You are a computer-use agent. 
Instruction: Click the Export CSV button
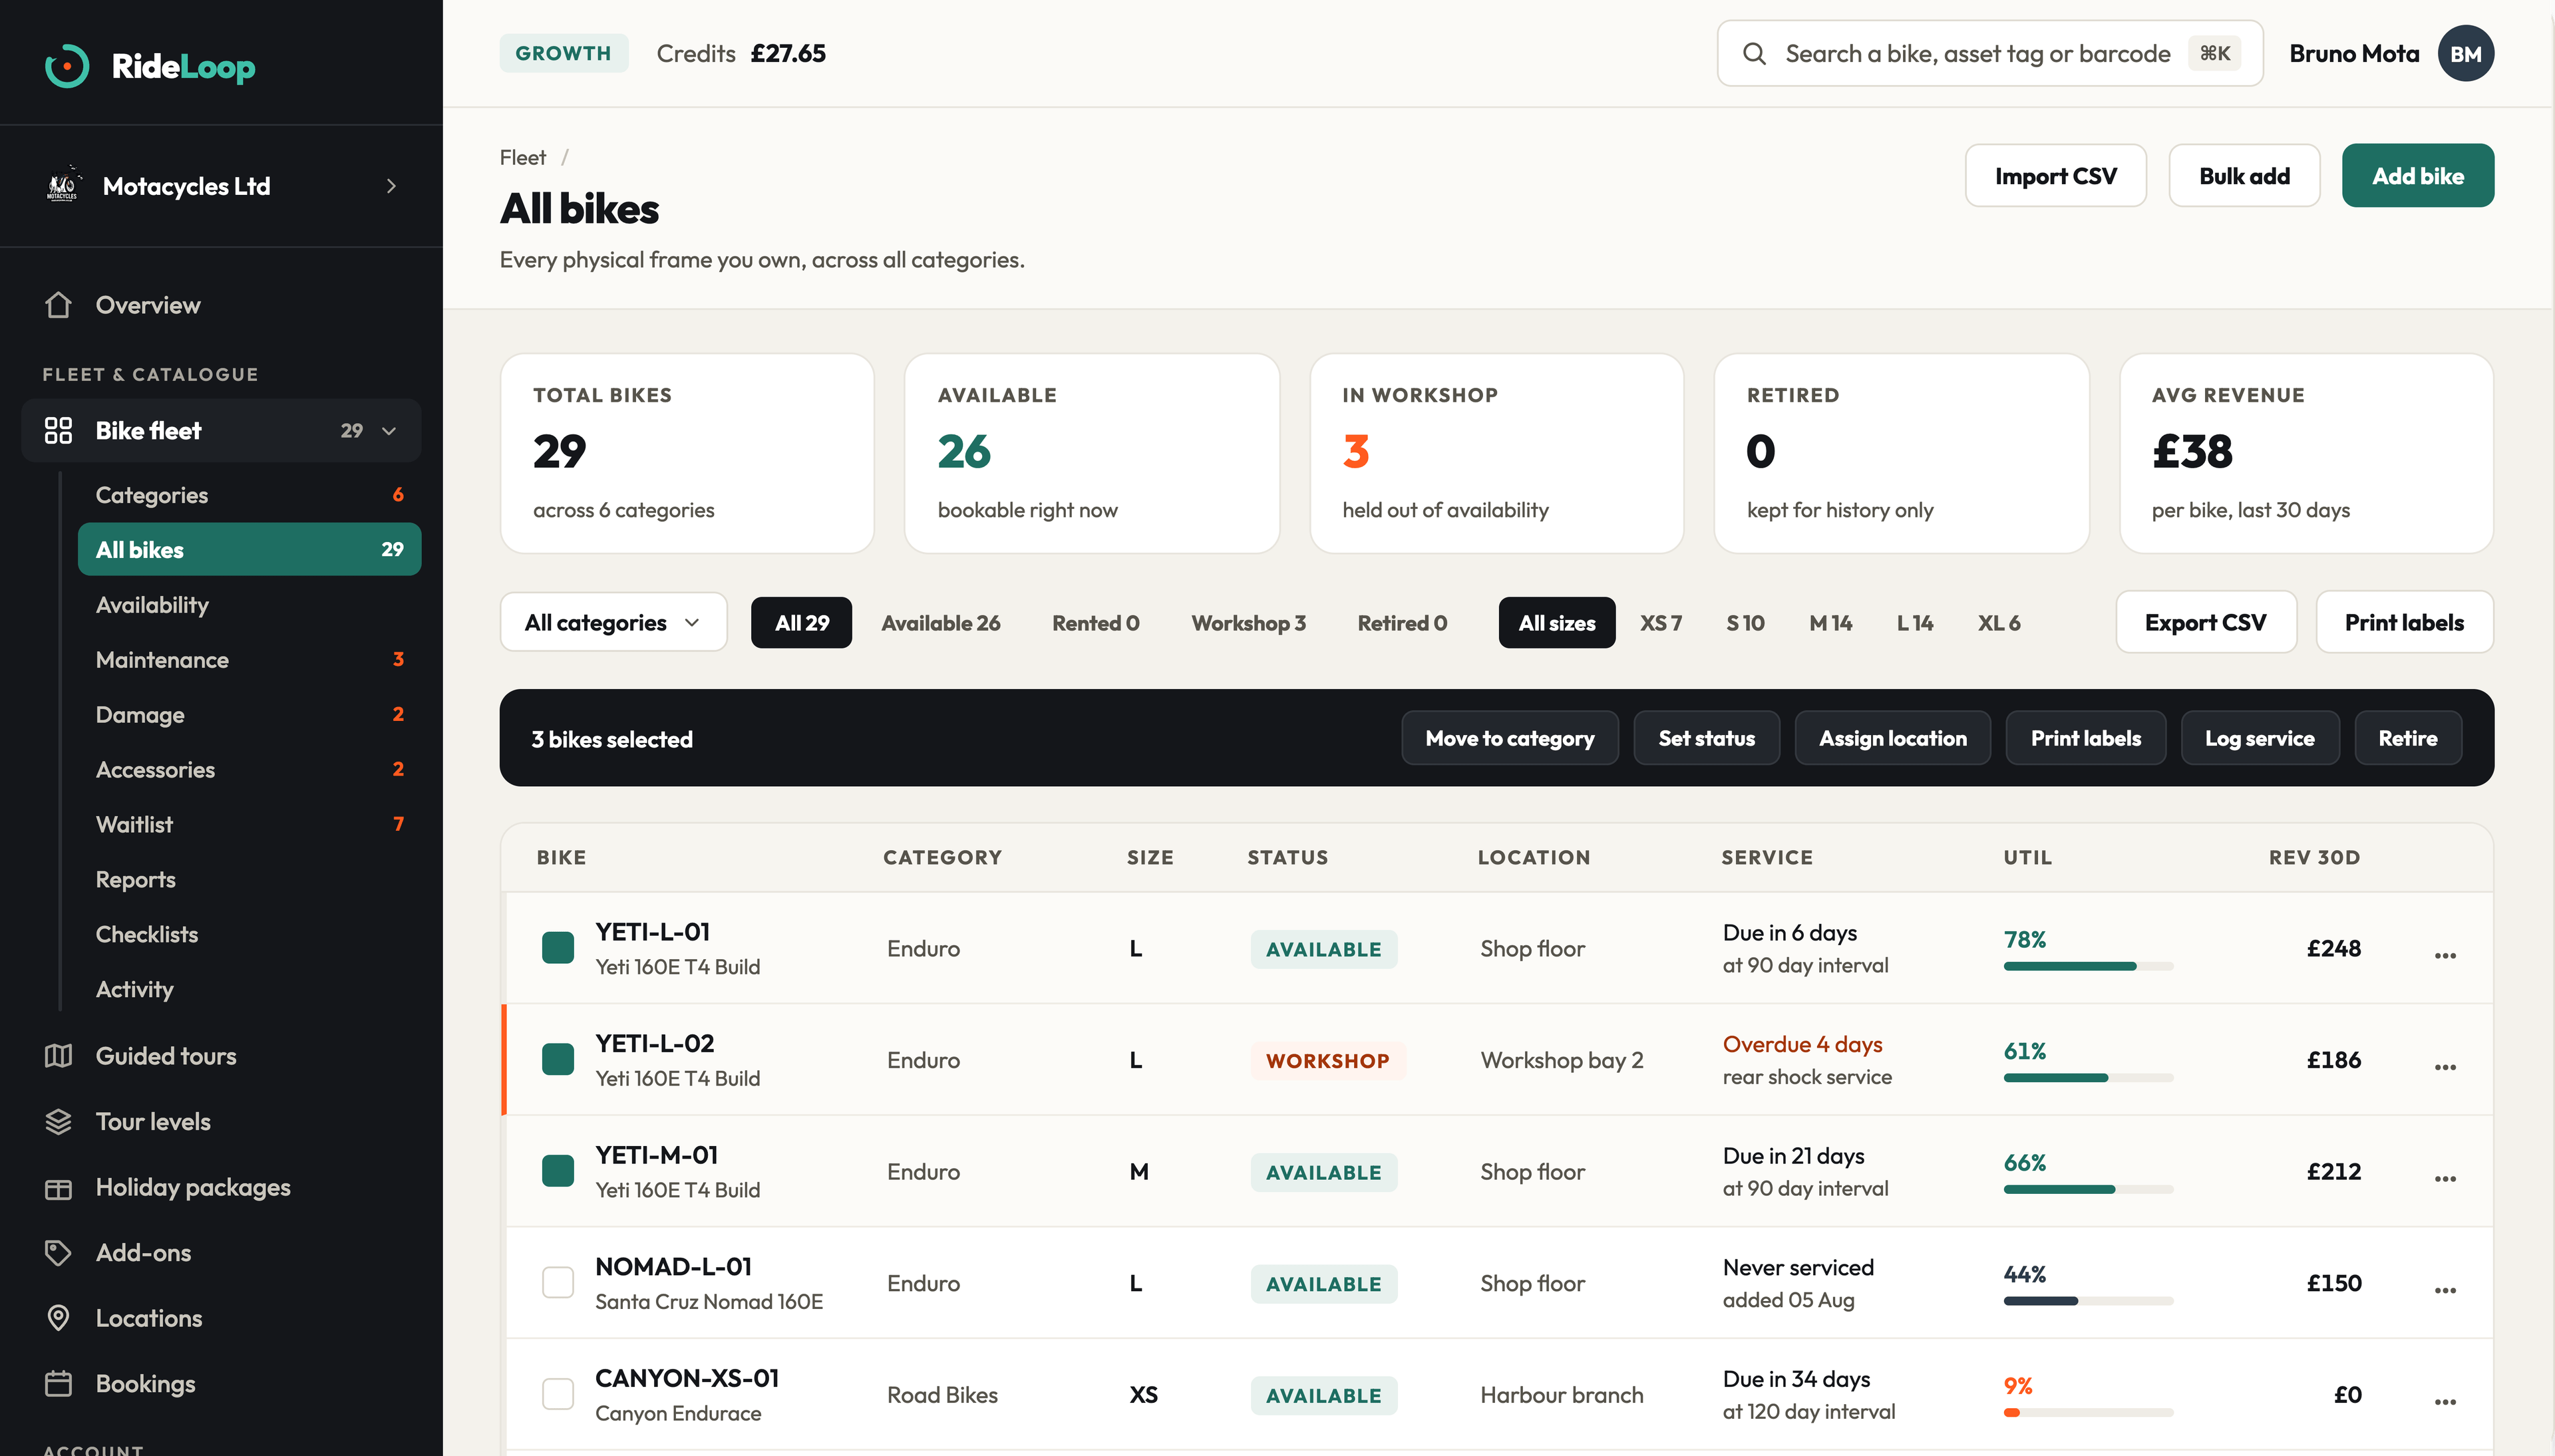tap(2205, 622)
